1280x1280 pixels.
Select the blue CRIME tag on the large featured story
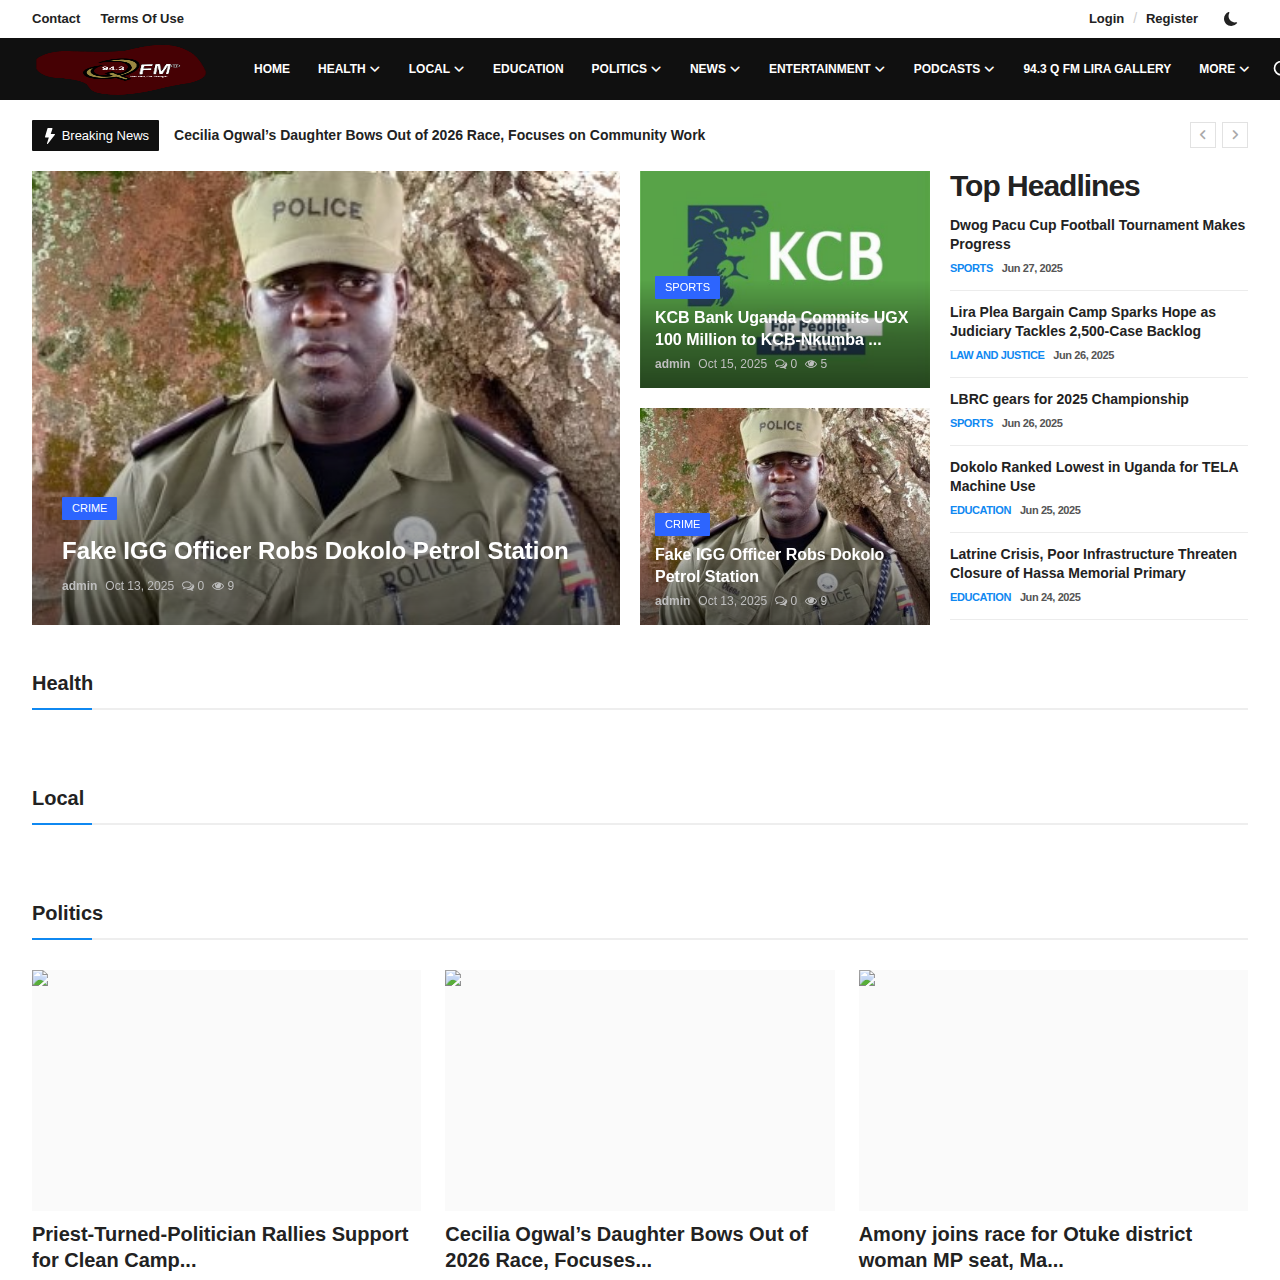89,508
